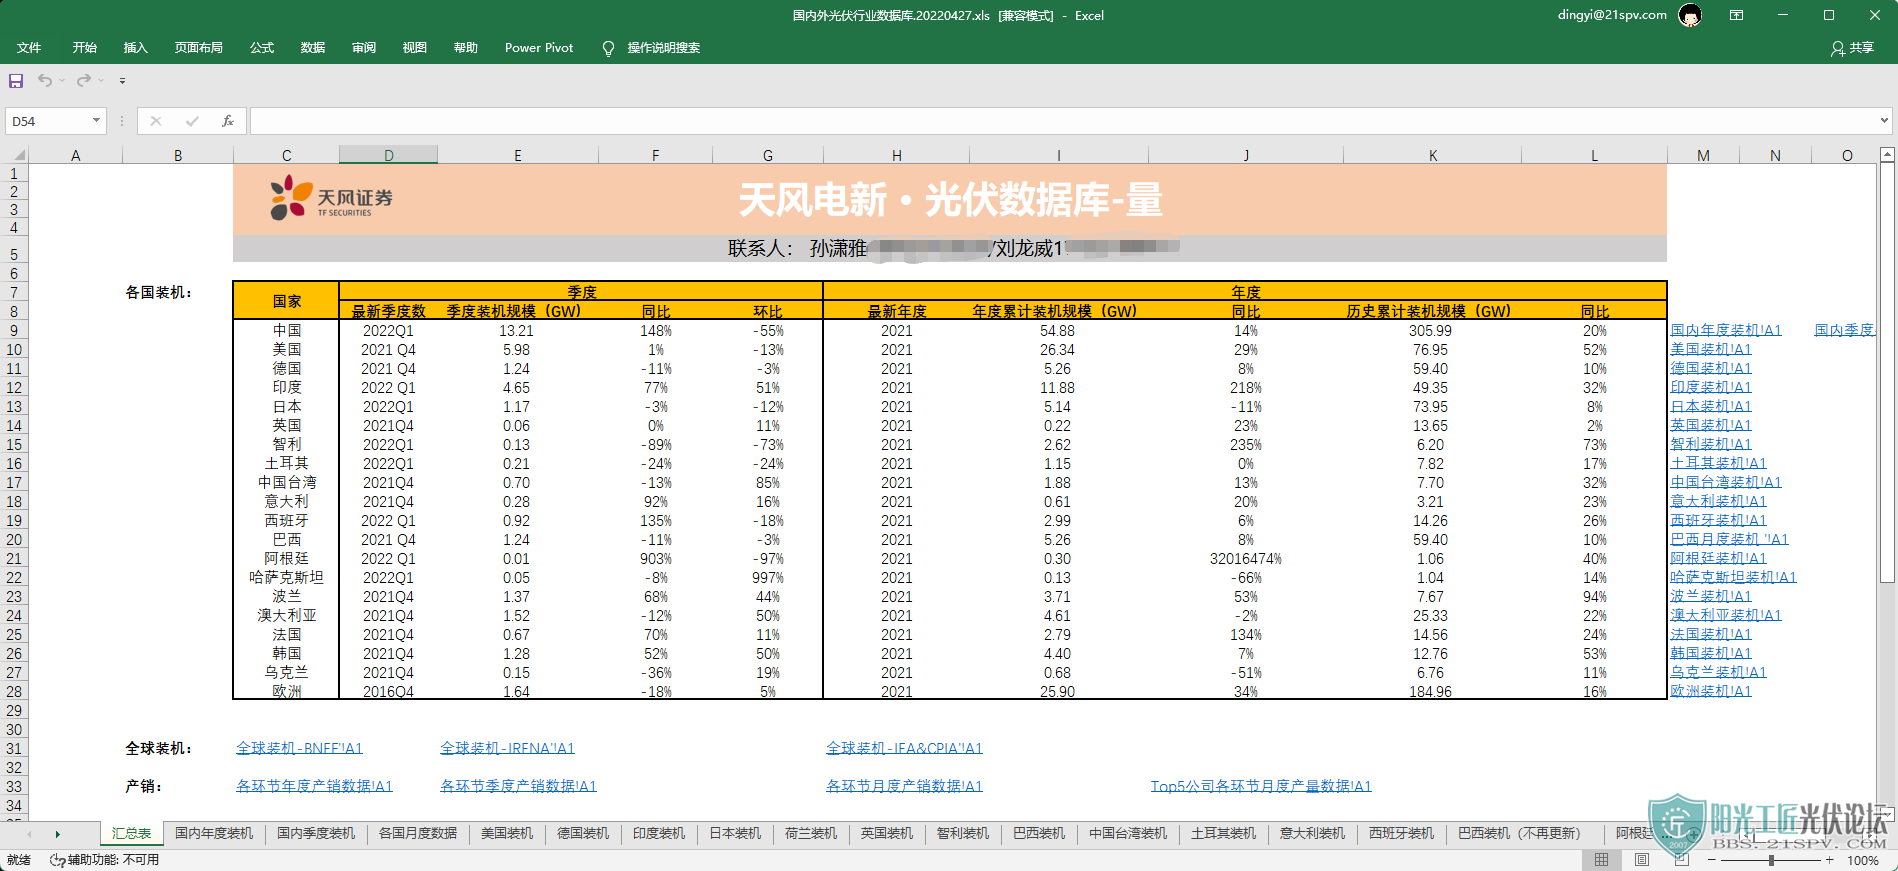Click the Normal view icon in status bar
This screenshot has height=871, width=1898.
[1601, 860]
